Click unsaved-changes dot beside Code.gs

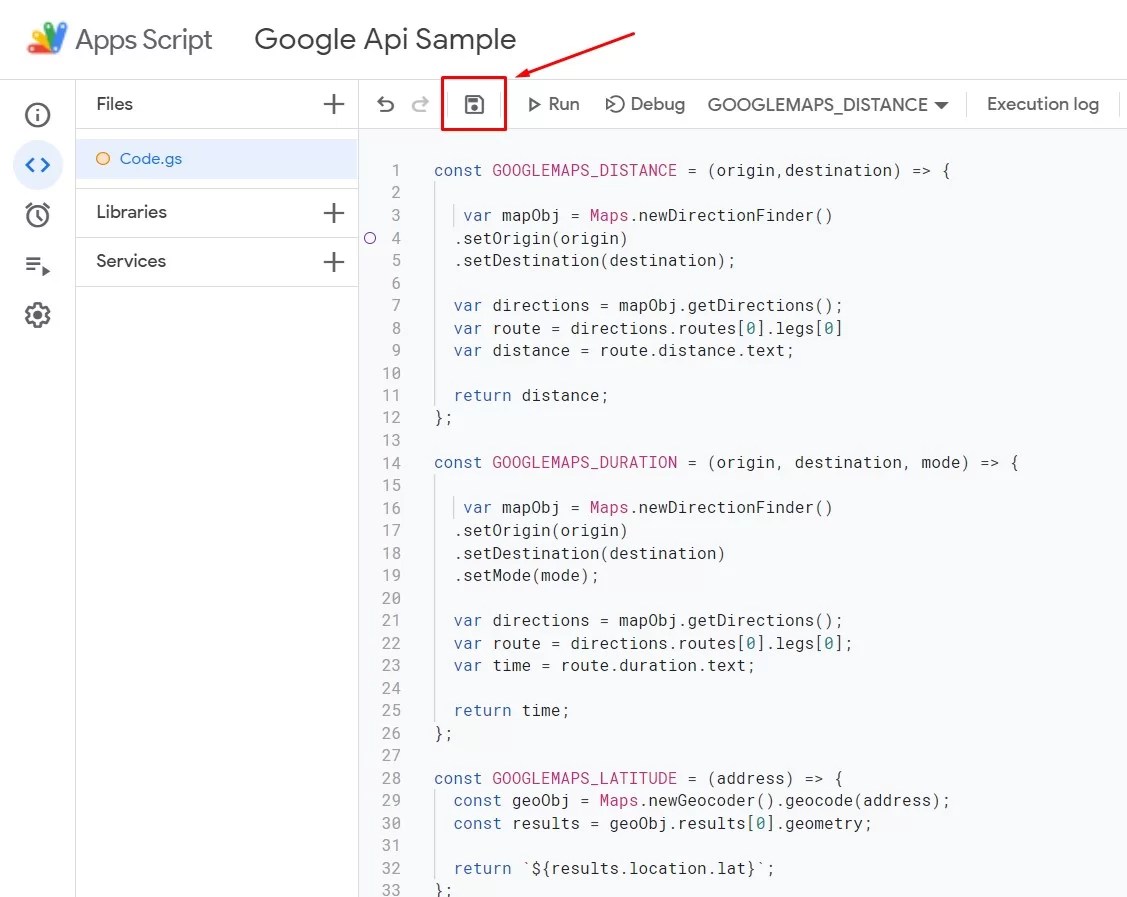103,158
